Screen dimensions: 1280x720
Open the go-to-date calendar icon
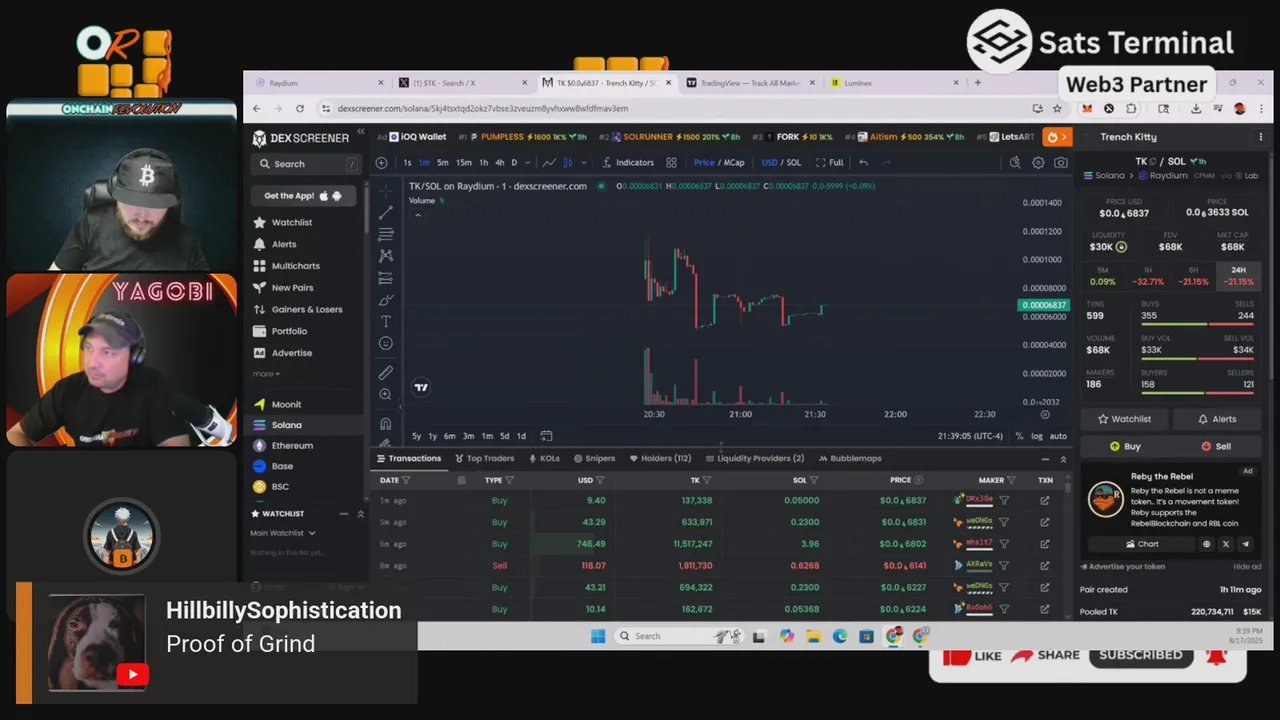[546, 436]
